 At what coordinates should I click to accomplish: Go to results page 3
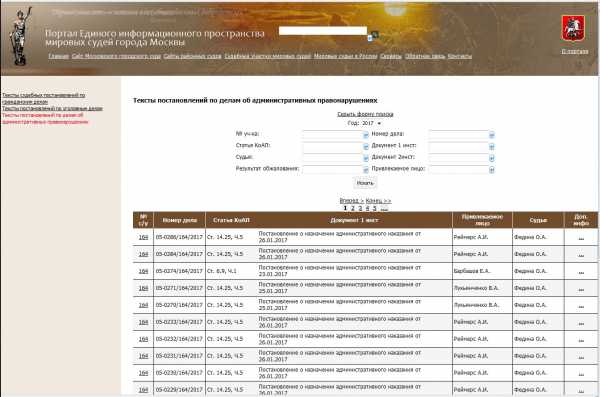tap(360, 208)
